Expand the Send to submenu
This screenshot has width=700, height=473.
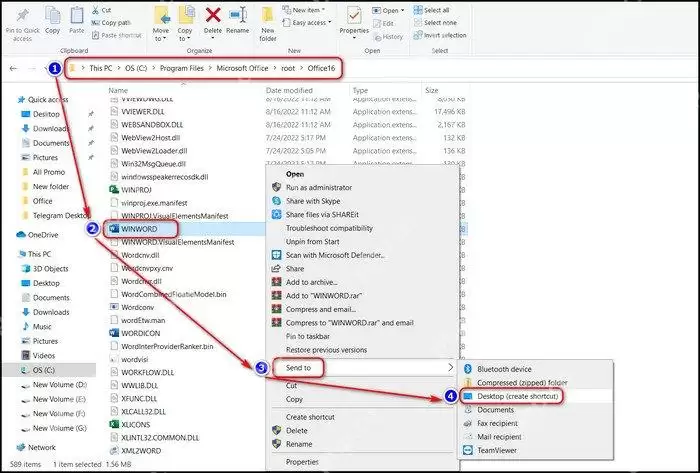(362, 368)
